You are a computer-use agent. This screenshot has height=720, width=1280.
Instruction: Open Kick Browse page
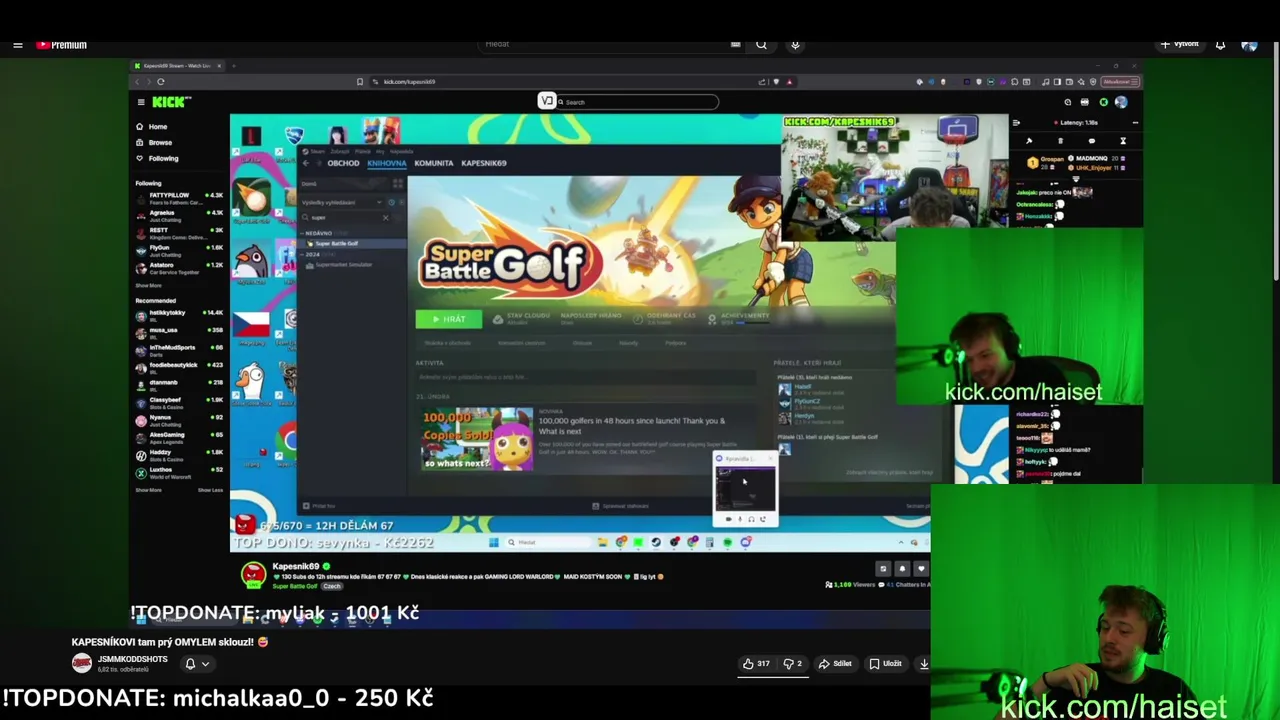[154, 143]
